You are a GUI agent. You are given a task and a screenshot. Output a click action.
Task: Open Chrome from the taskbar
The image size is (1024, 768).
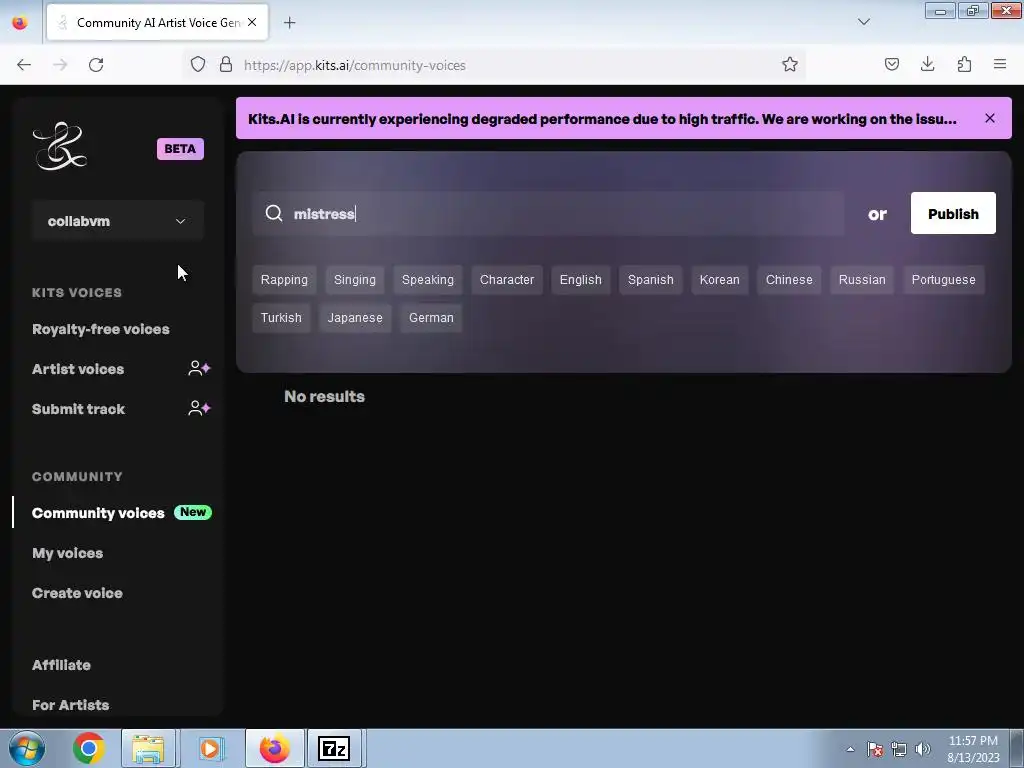tap(89, 748)
